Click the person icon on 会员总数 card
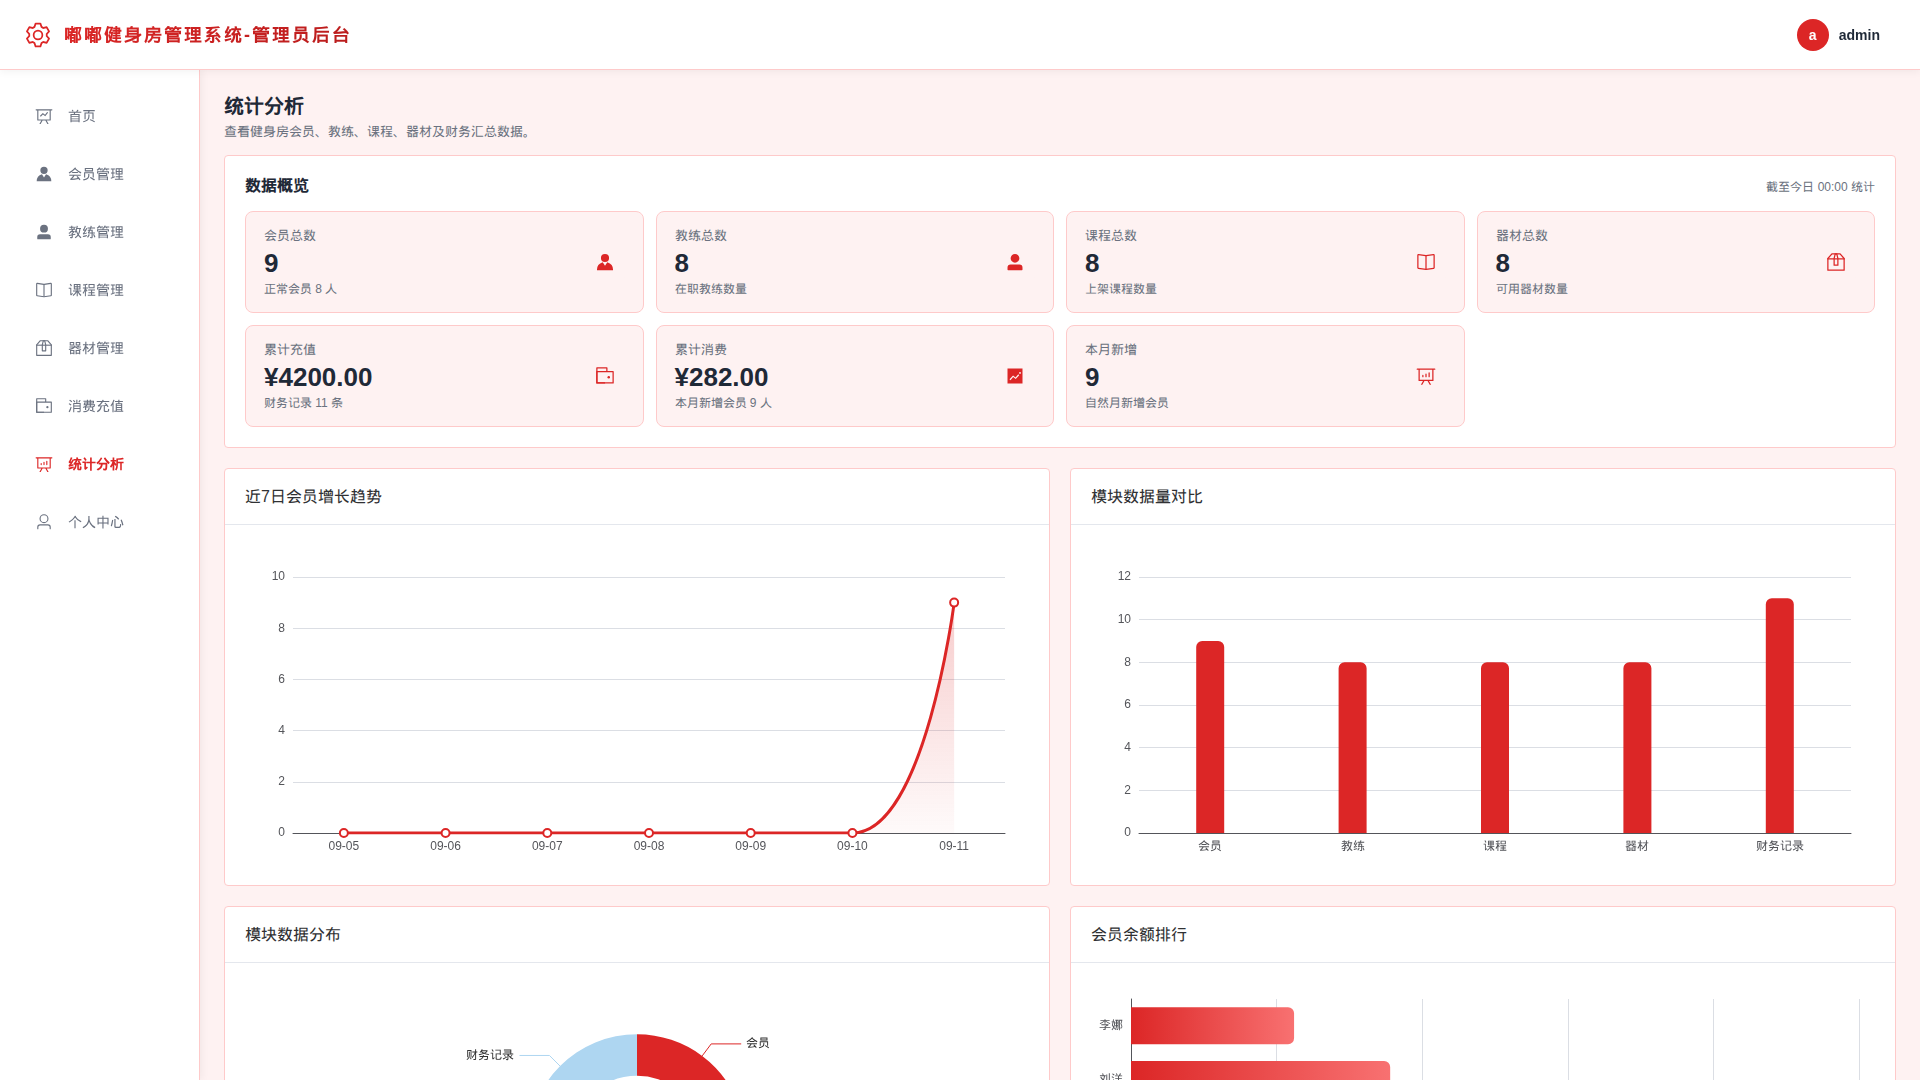The width and height of the screenshot is (1920, 1080). pos(605,262)
